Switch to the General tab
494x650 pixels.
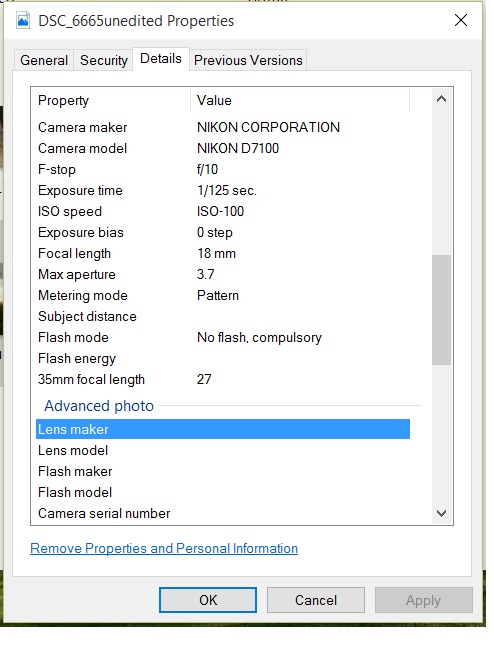point(44,60)
